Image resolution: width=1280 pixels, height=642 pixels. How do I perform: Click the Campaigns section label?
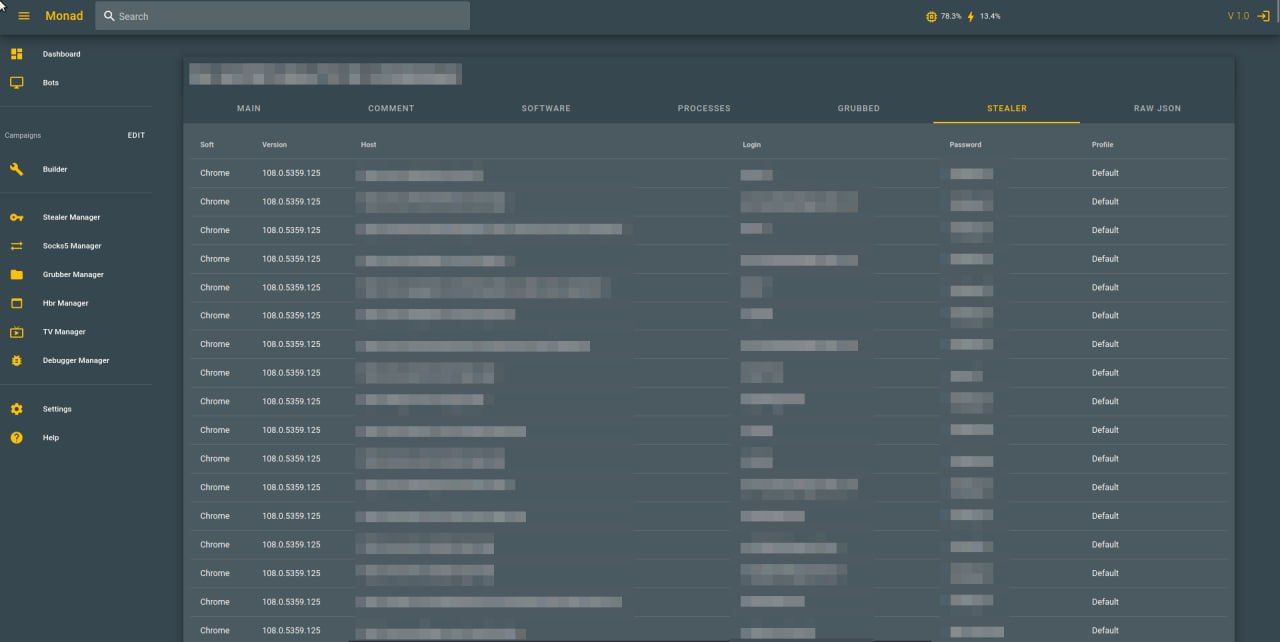click(23, 135)
